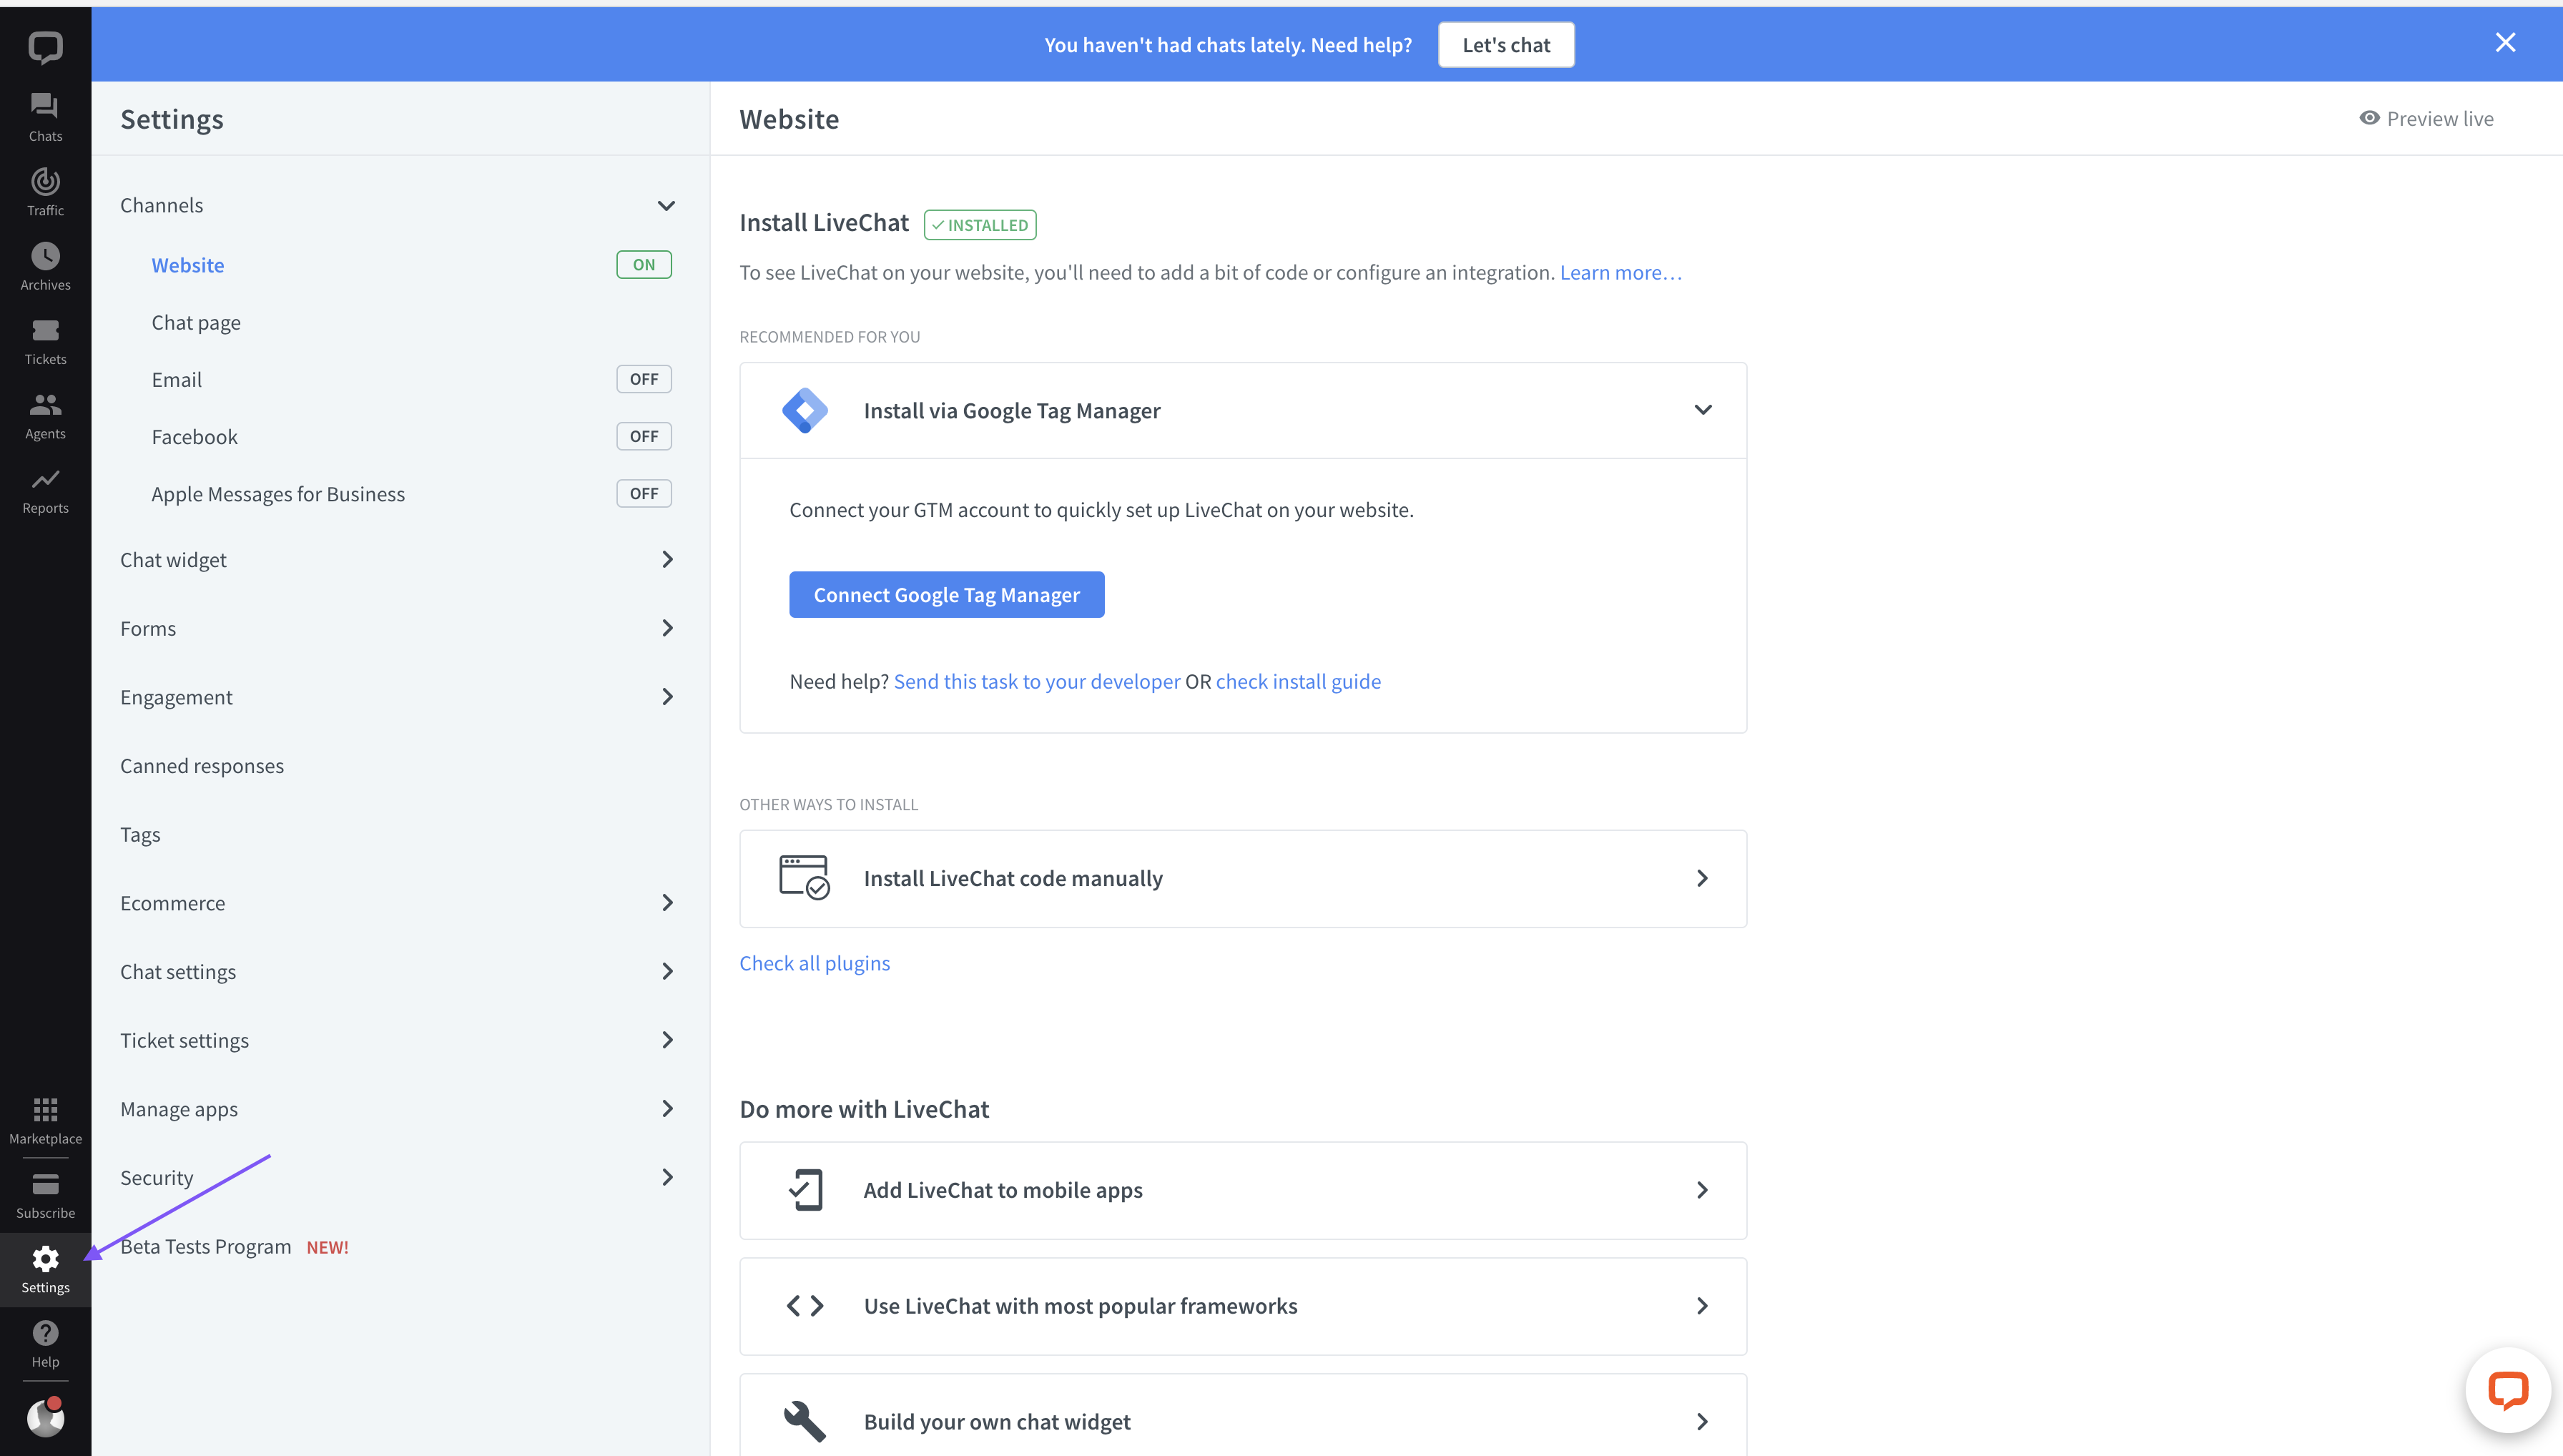Expand the Chat settings section

400,972
